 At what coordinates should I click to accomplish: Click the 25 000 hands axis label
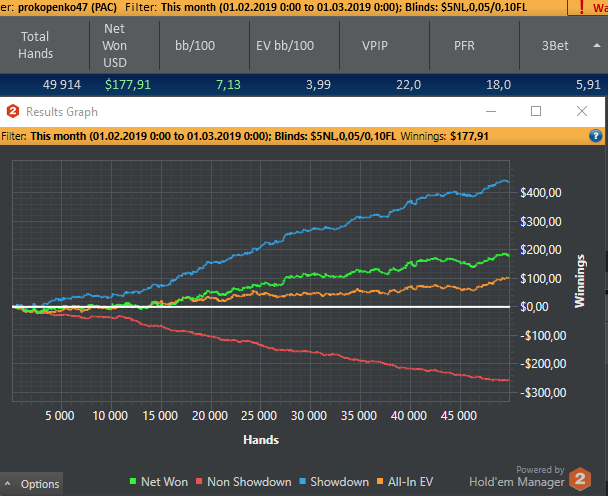point(259,416)
